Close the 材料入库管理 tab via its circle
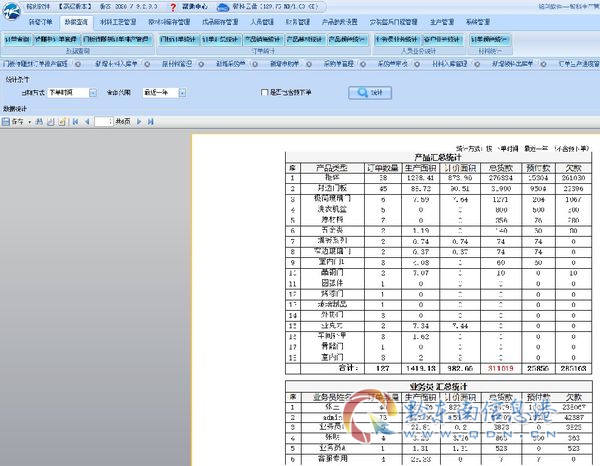This screenshot has width=600, height=466. coord(477,64)
